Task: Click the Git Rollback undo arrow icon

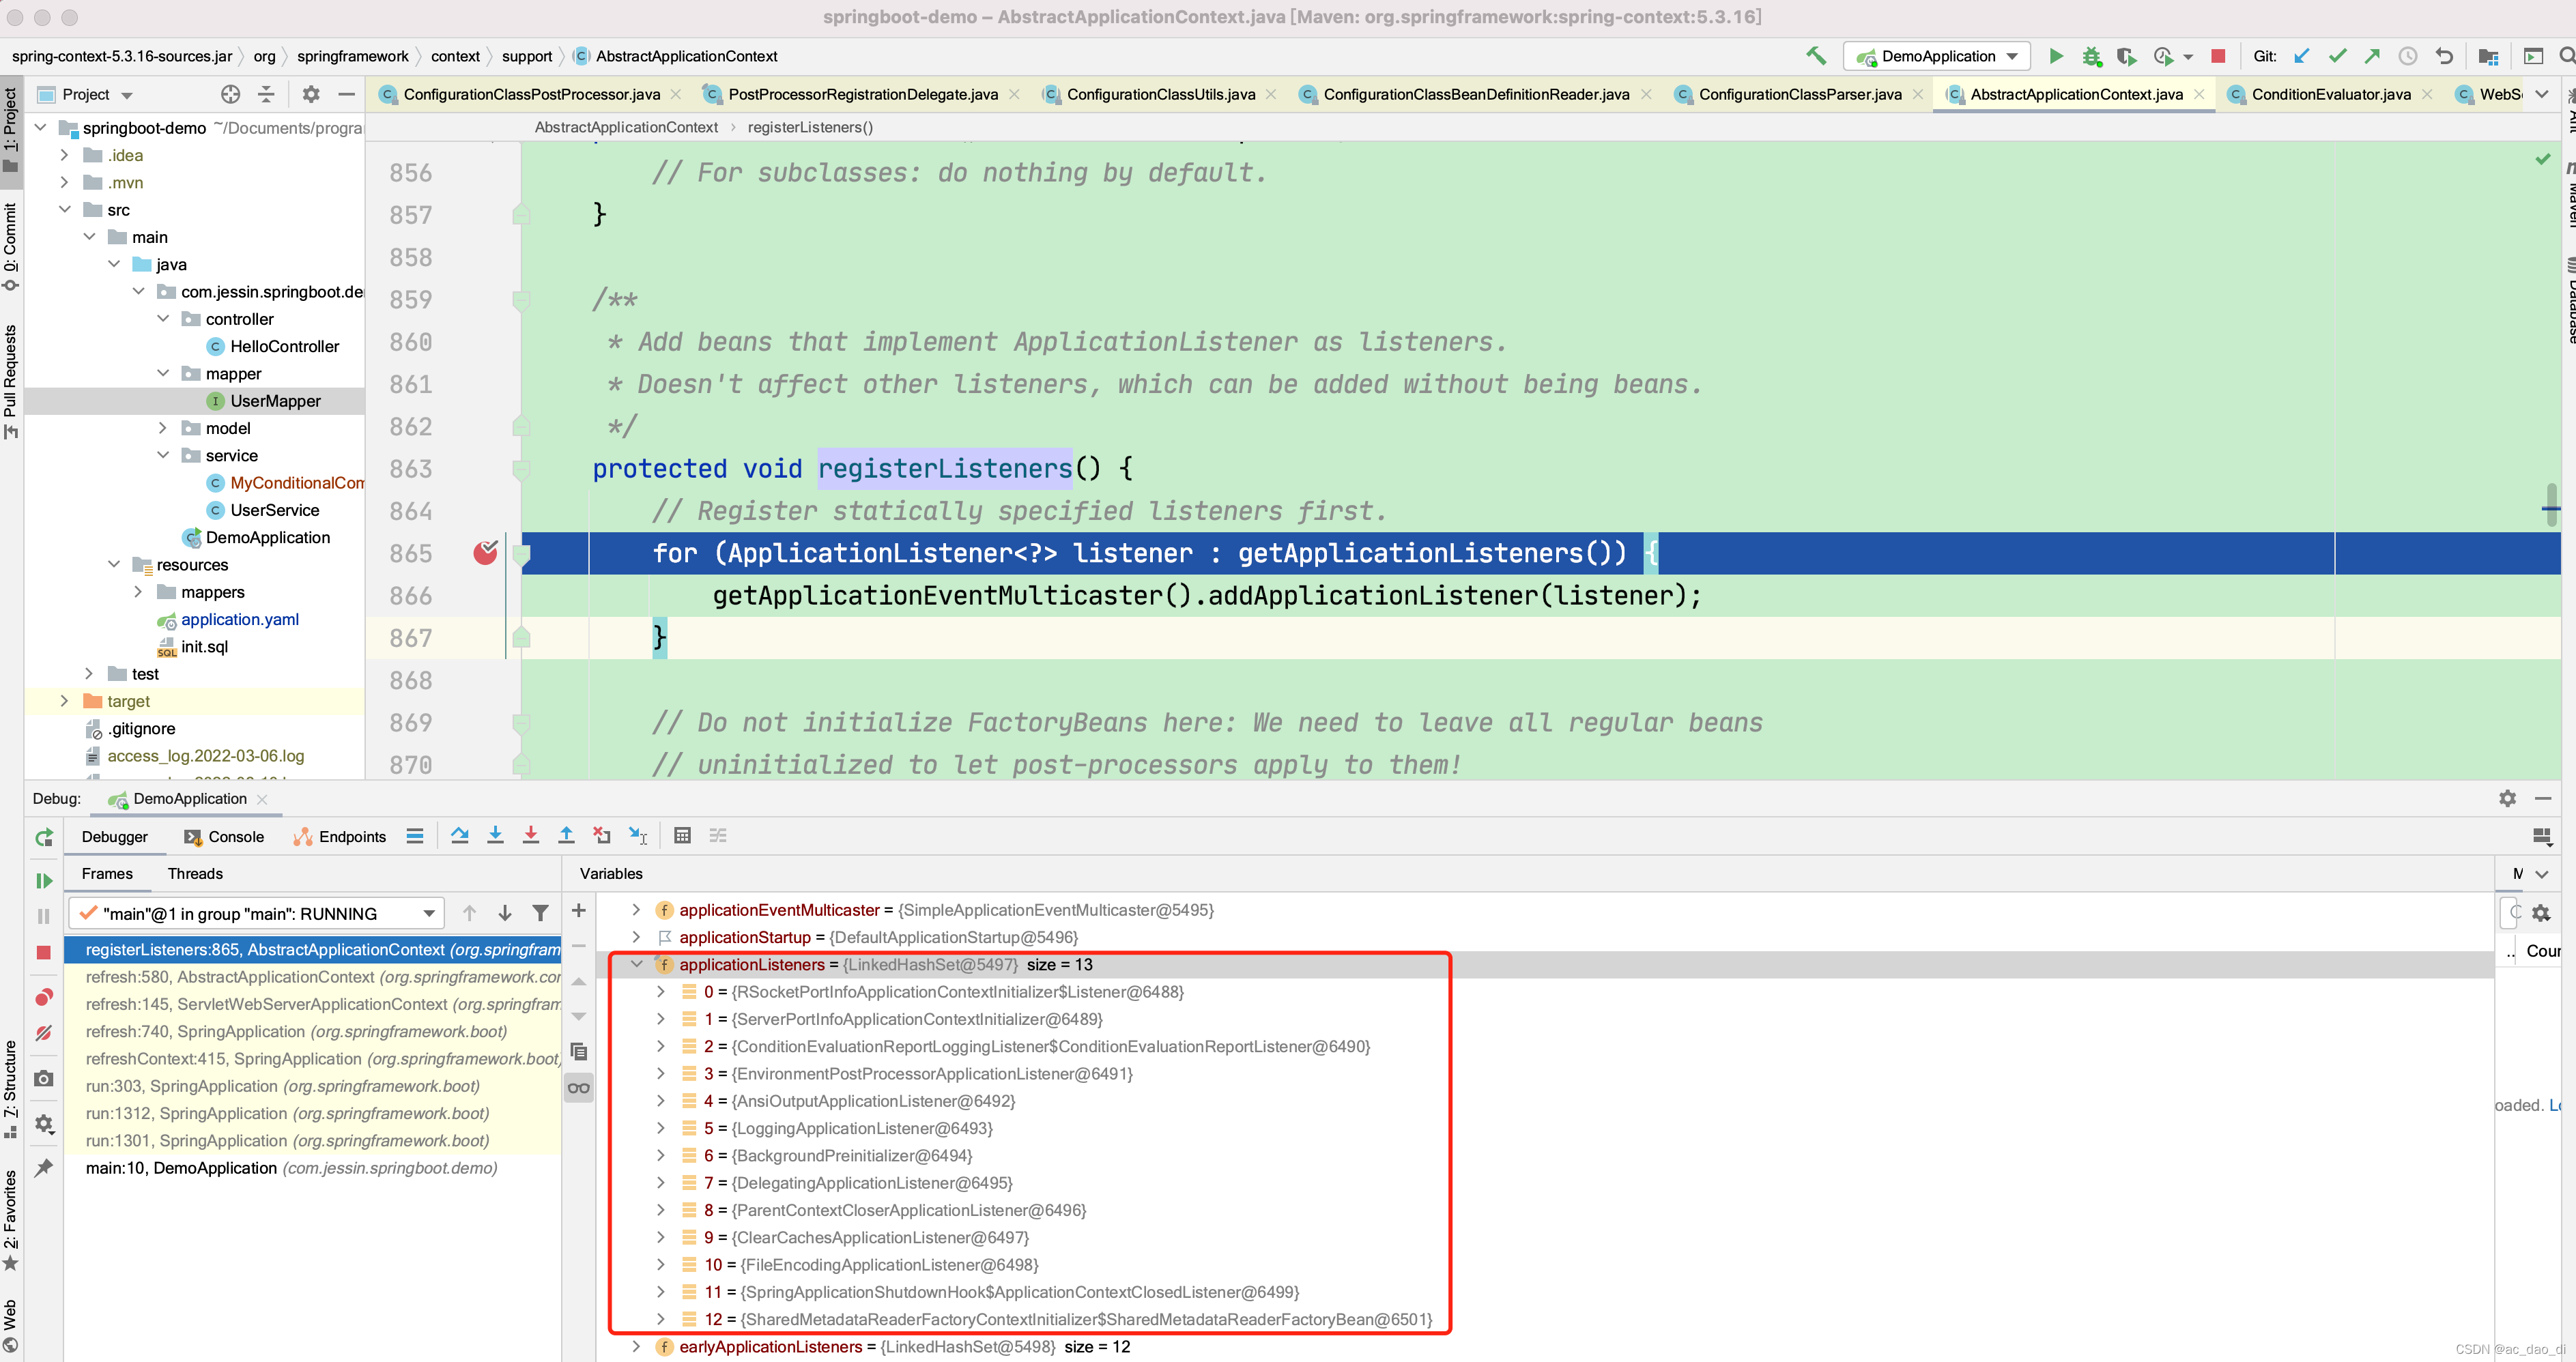Action: tap(2444, 56)
